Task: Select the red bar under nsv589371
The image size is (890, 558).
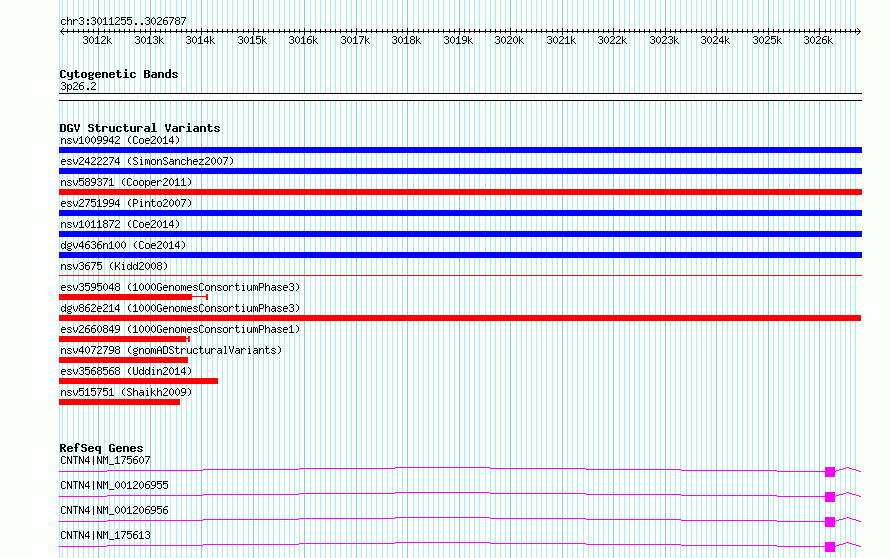Action: click(x=460, y=192)
